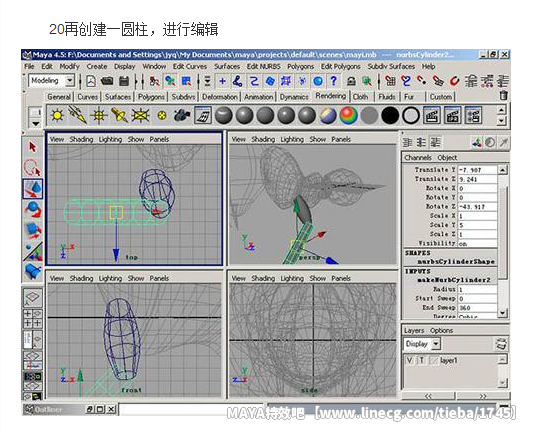Choose the Move tool in toolbox
The width and height of the screenshot is (558, 432).
32,189
